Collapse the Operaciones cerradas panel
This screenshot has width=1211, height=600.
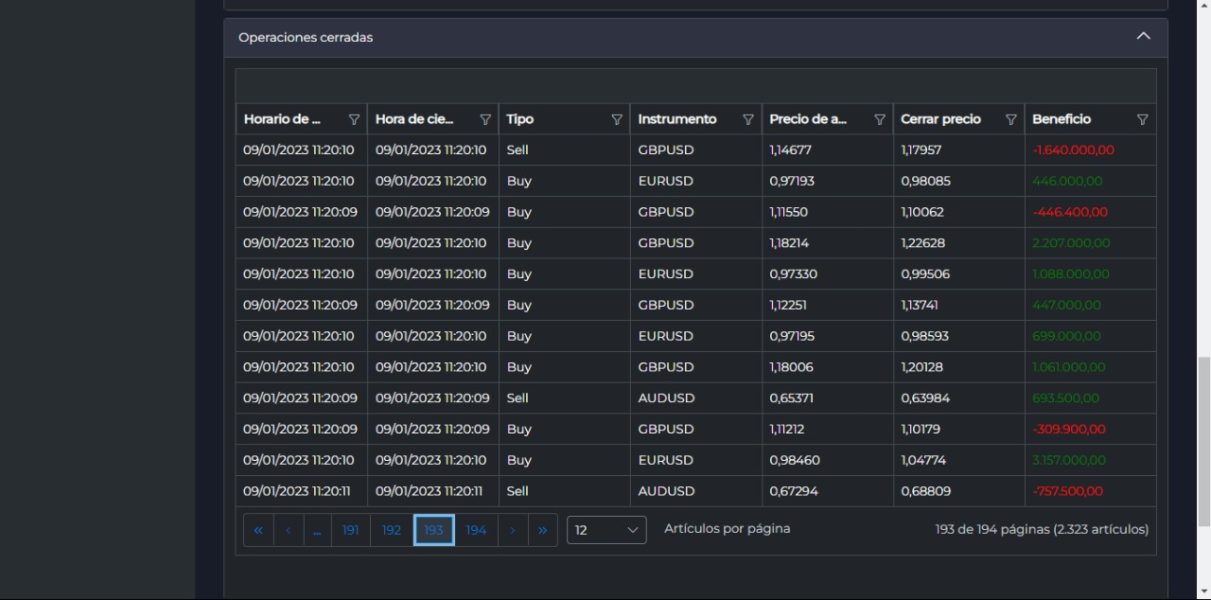tap(1143, 37)
